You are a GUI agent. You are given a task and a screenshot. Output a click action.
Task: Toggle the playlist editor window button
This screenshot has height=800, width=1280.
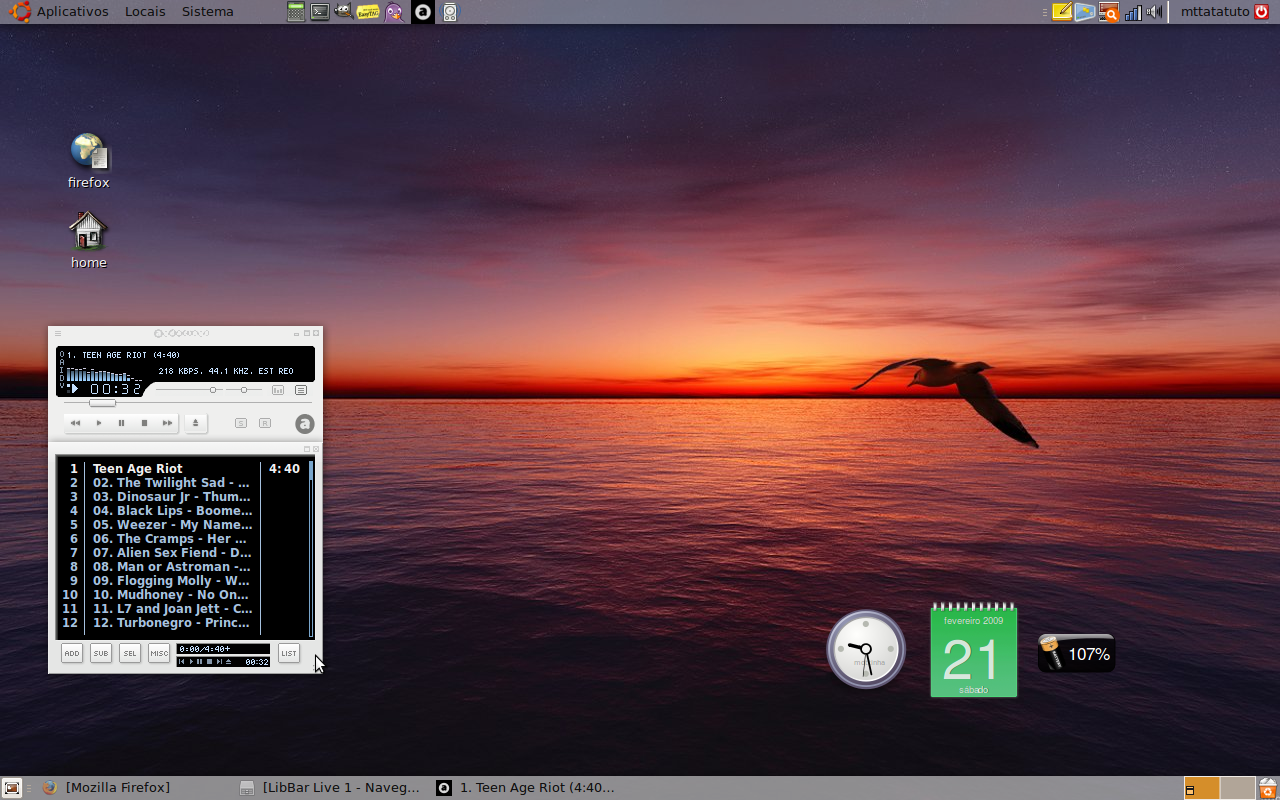(301, 390)
